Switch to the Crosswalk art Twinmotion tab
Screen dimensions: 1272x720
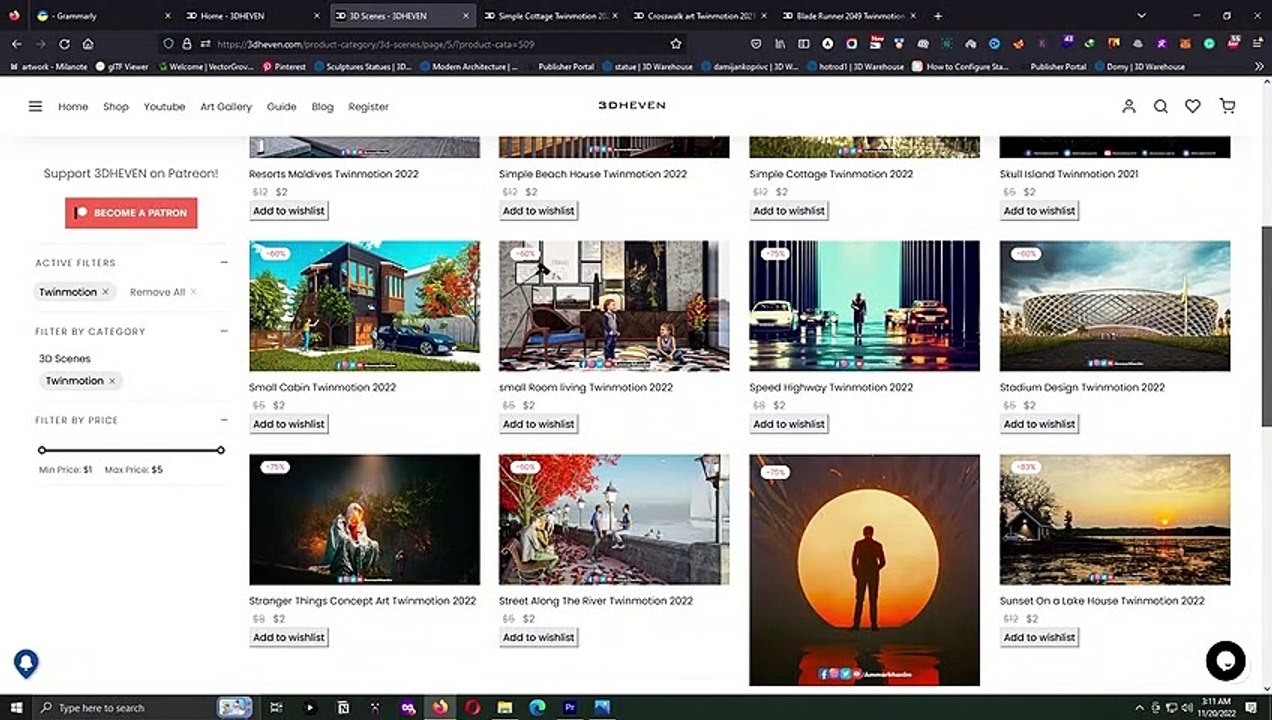701,16
